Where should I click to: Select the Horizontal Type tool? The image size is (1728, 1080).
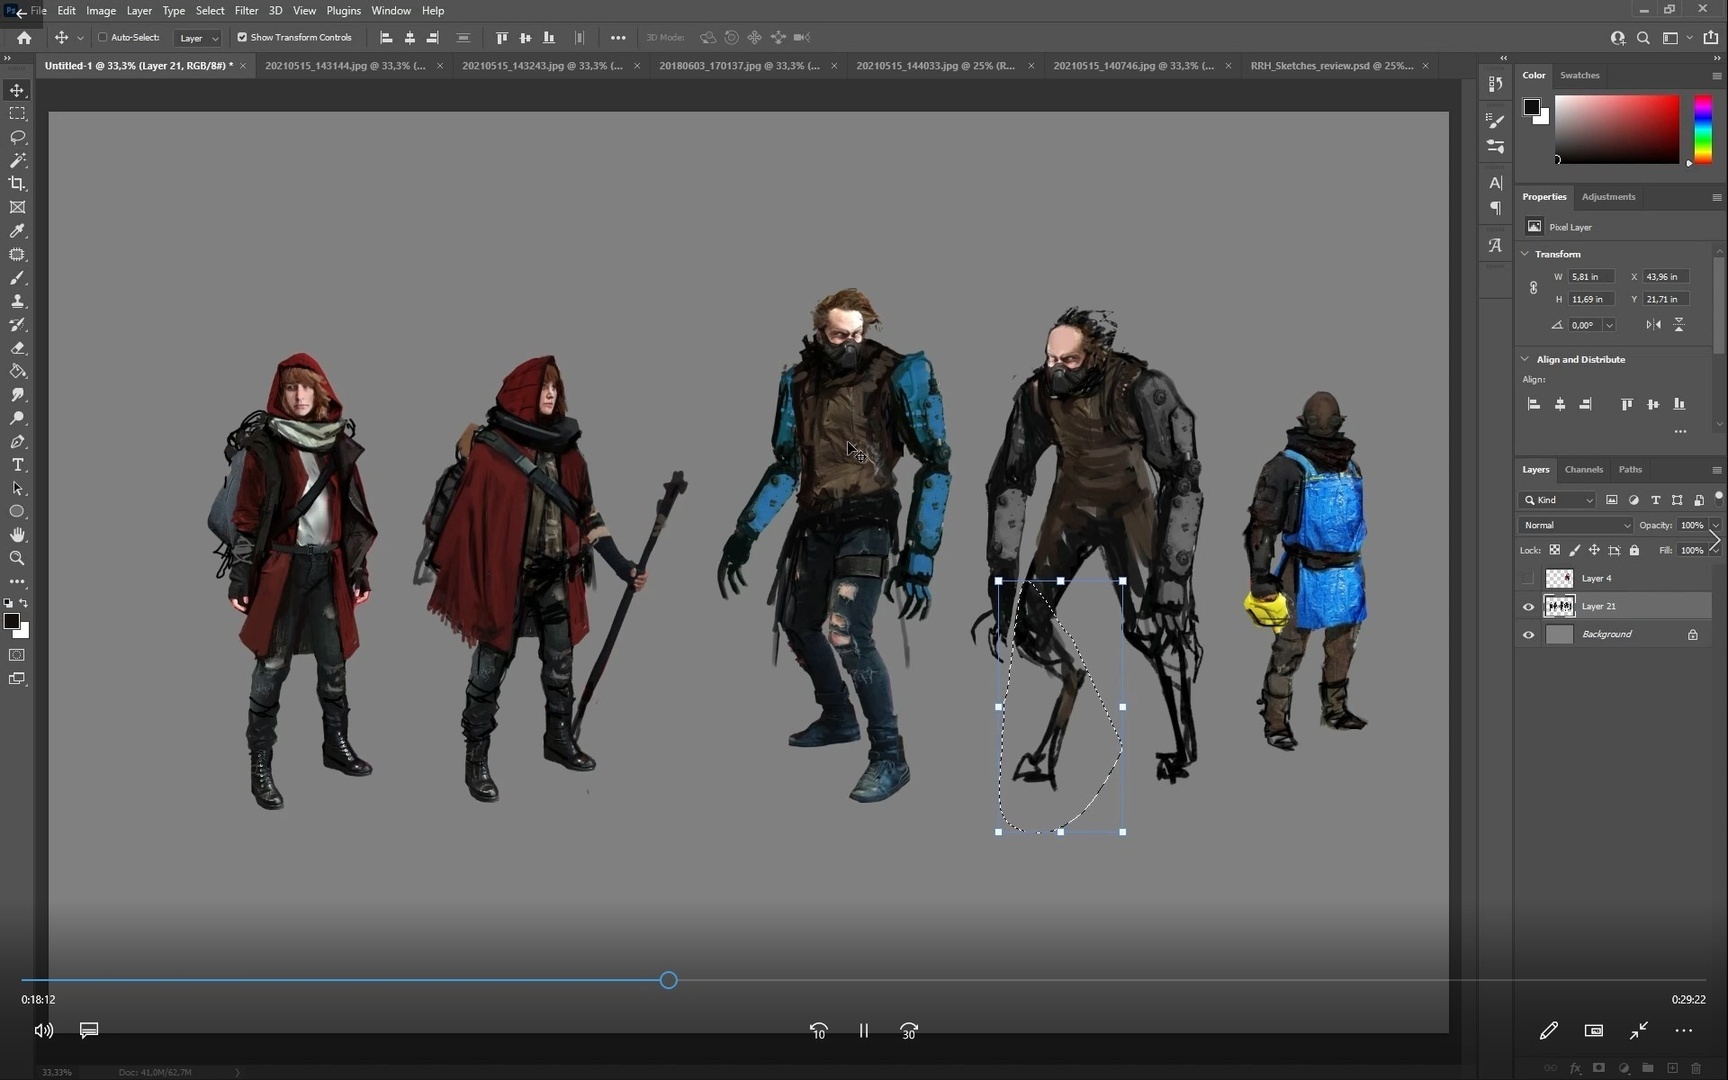pyautogui.click(x=17, y=465)
